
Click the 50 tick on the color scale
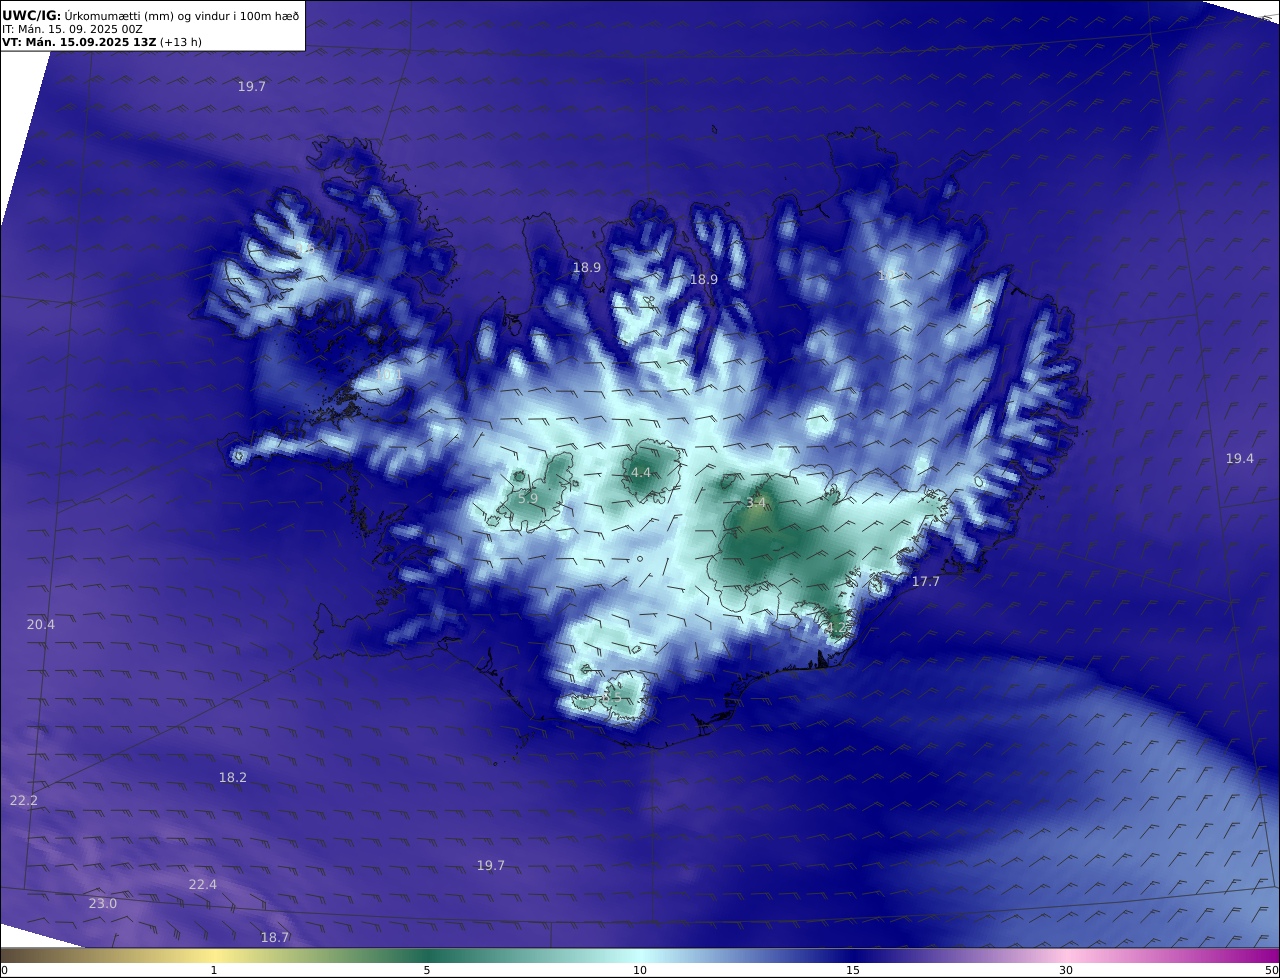[1272, 970]
